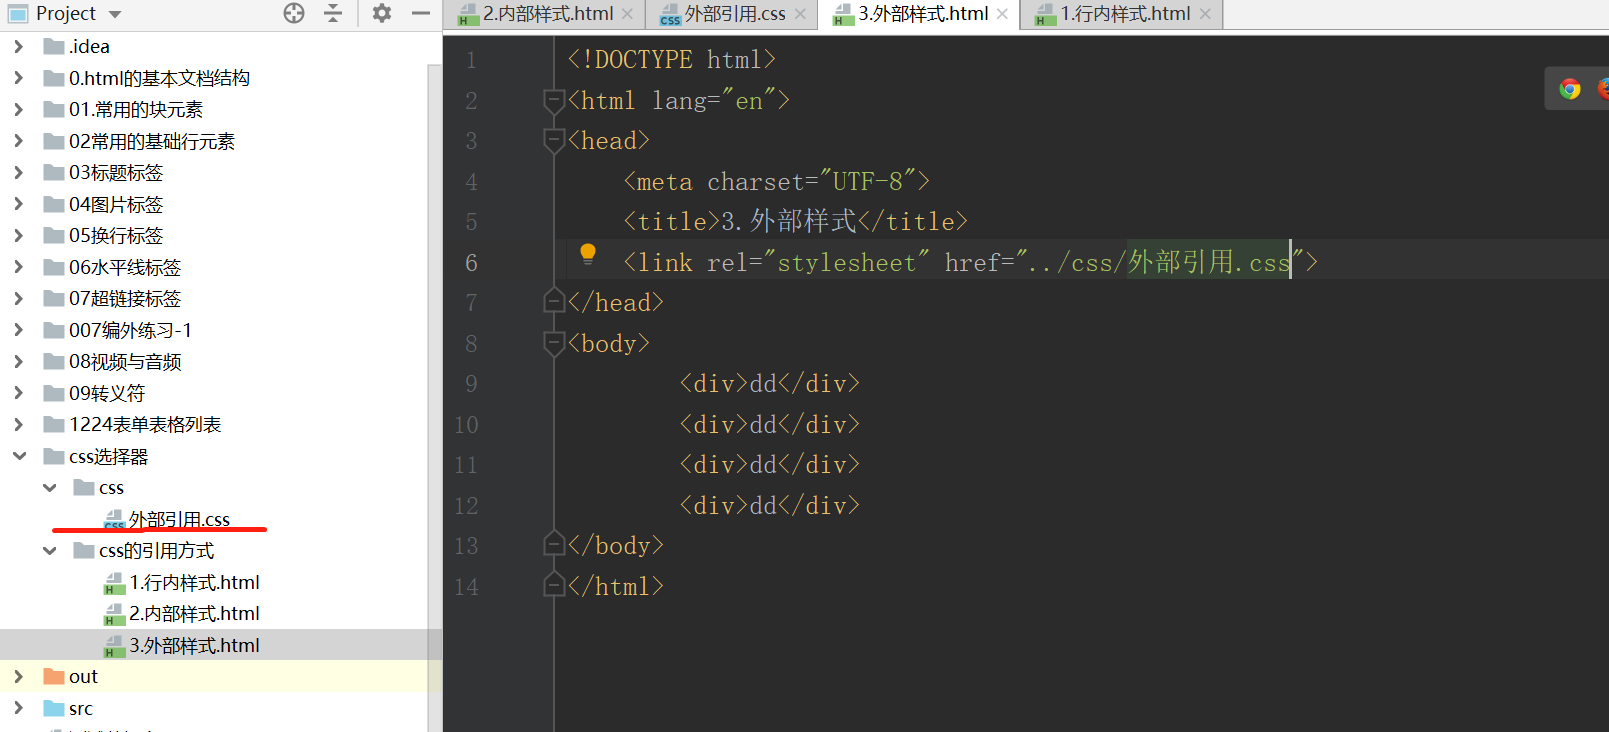
Task: Hide the Project tool window
Action: (421, 13)
